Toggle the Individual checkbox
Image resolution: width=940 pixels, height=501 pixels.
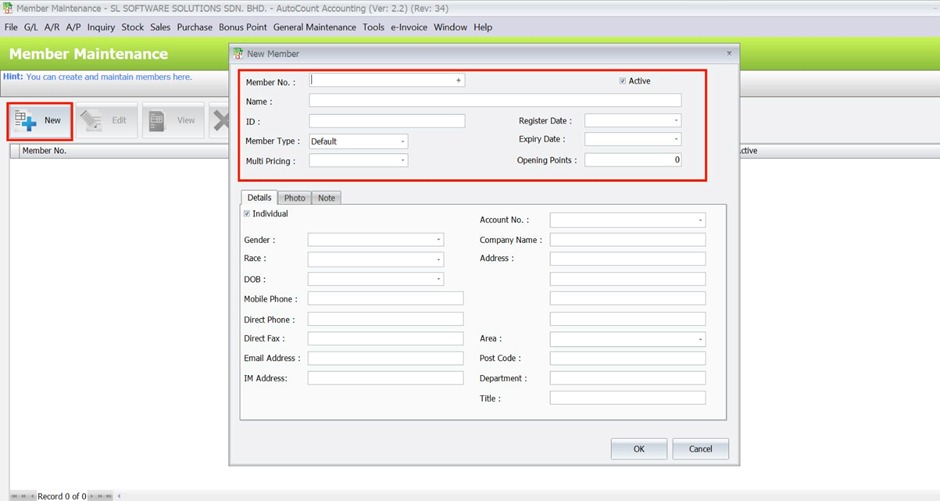248,214
